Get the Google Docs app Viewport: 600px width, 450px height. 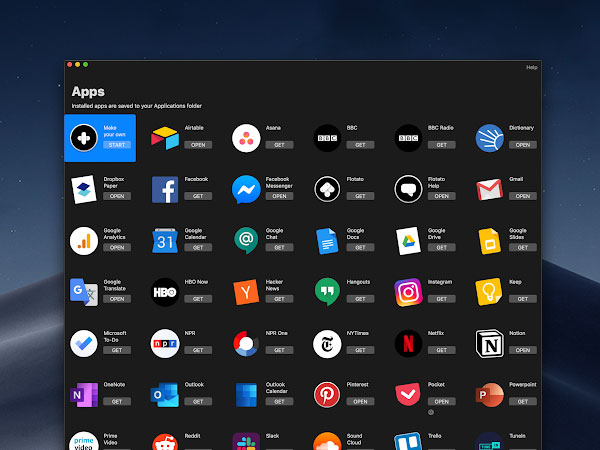tap(360, 248)
